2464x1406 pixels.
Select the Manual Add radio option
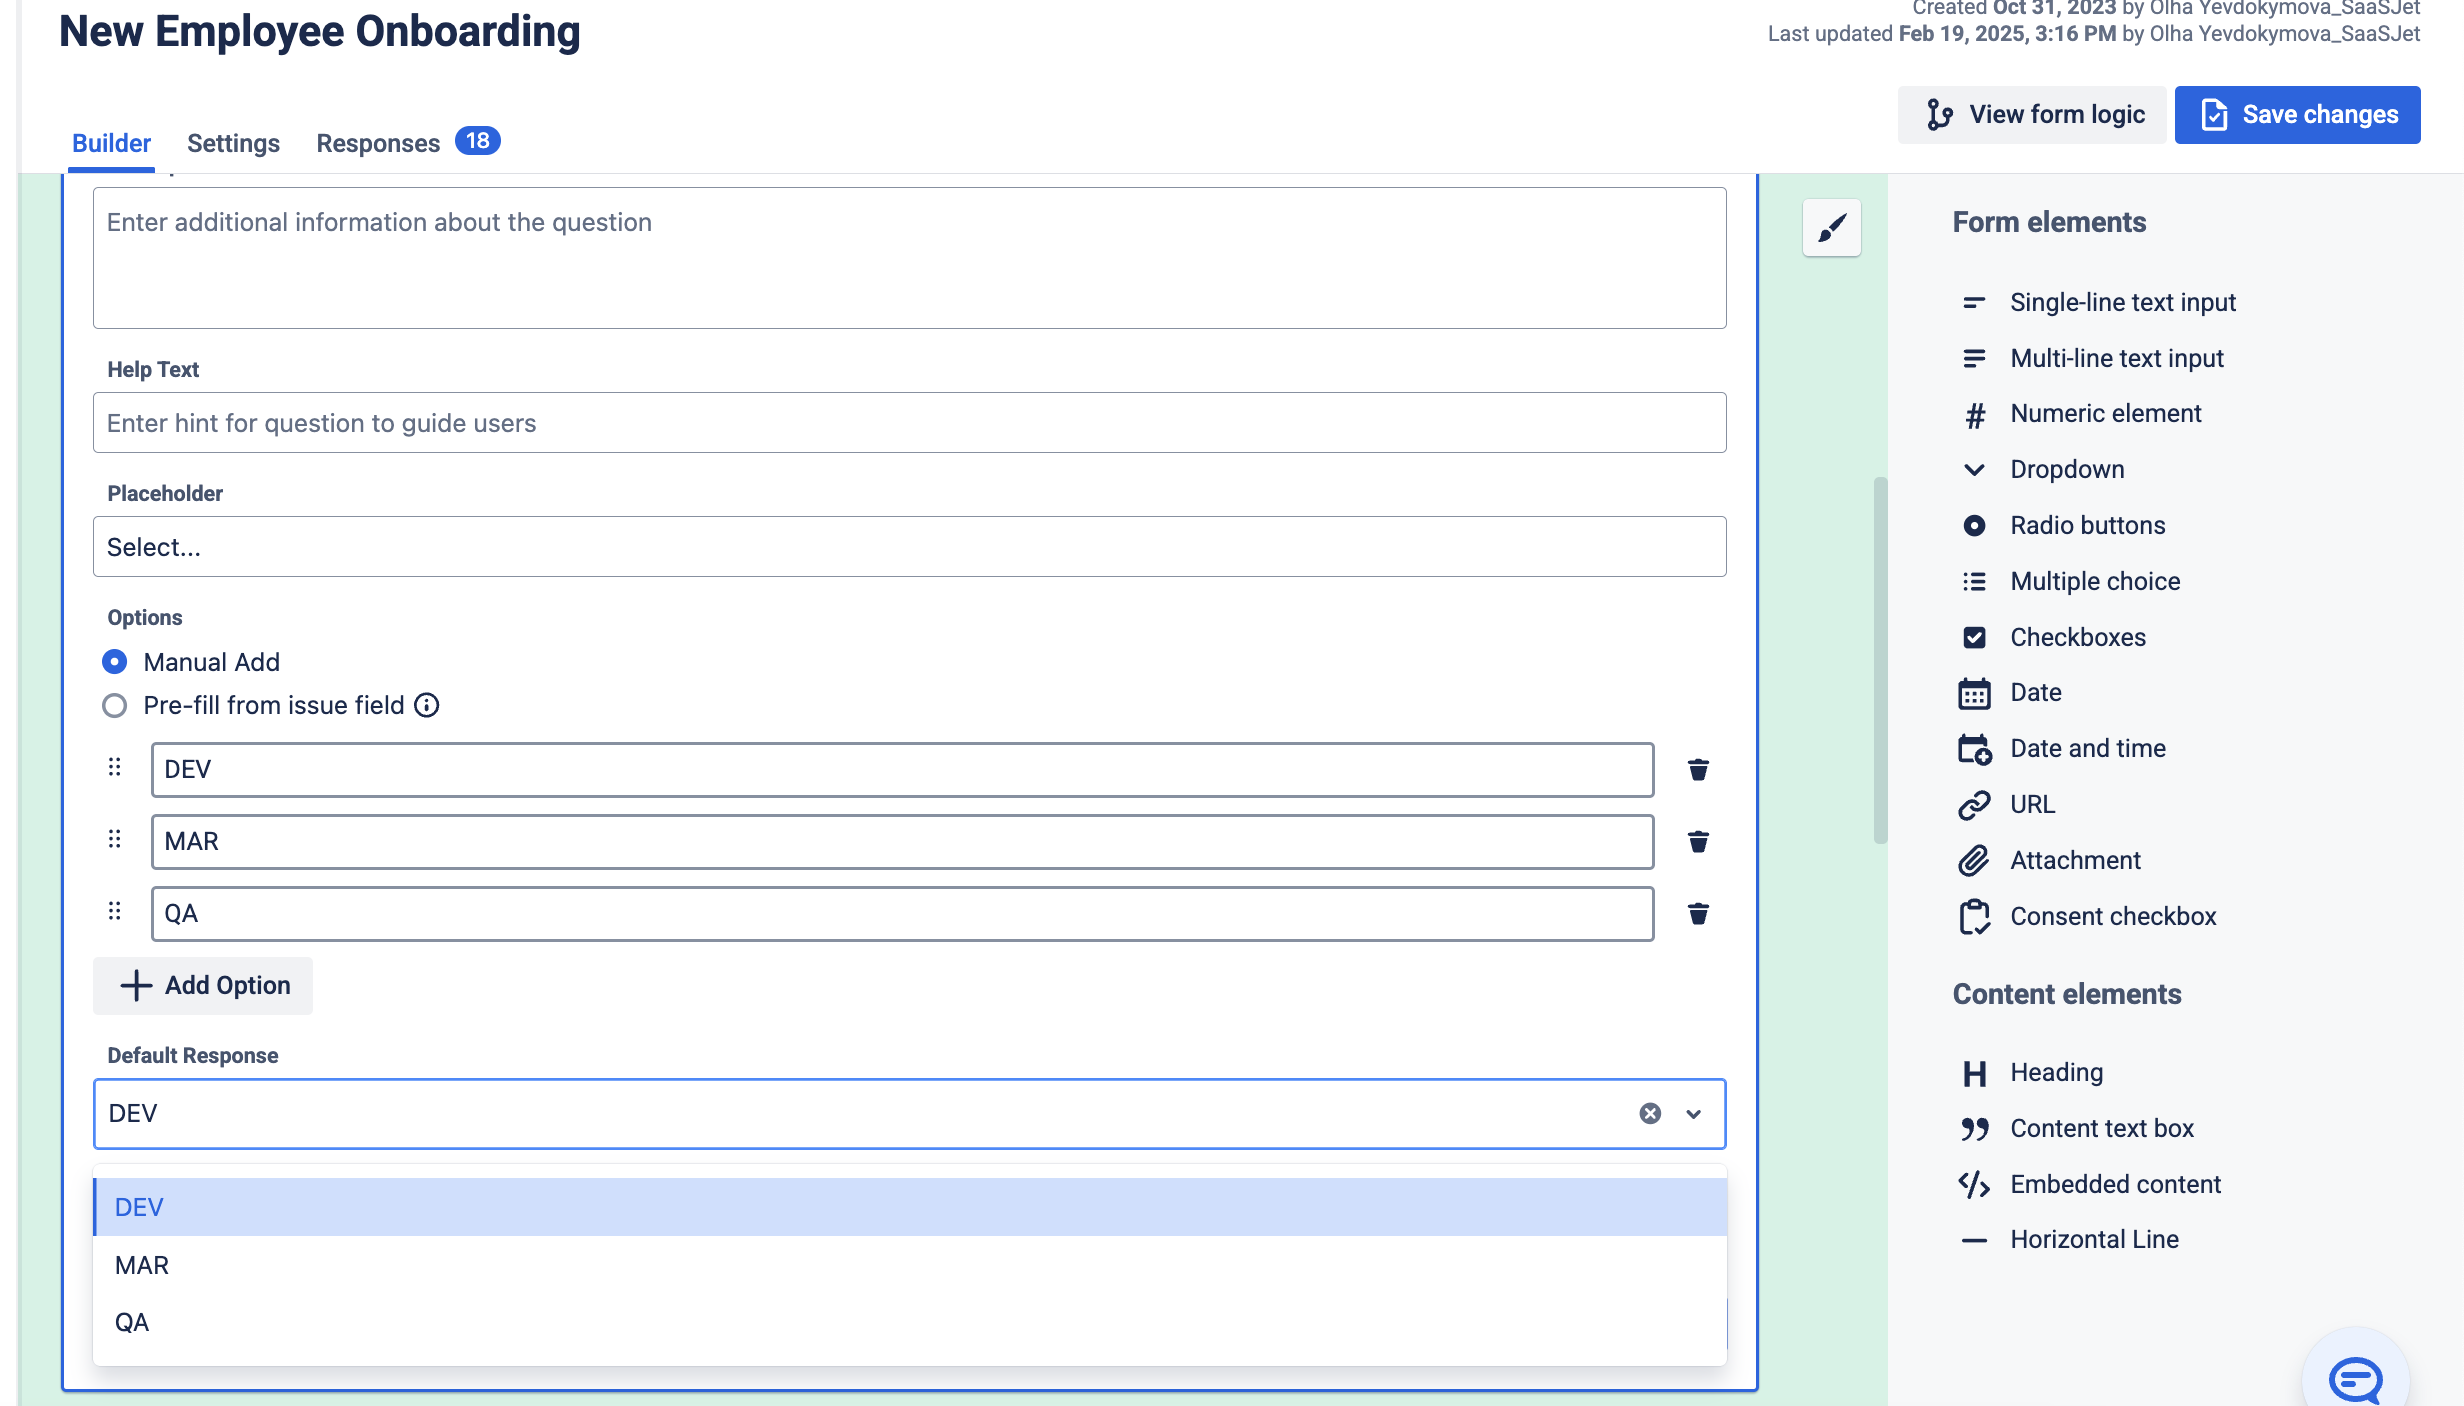tap(115, 662)
